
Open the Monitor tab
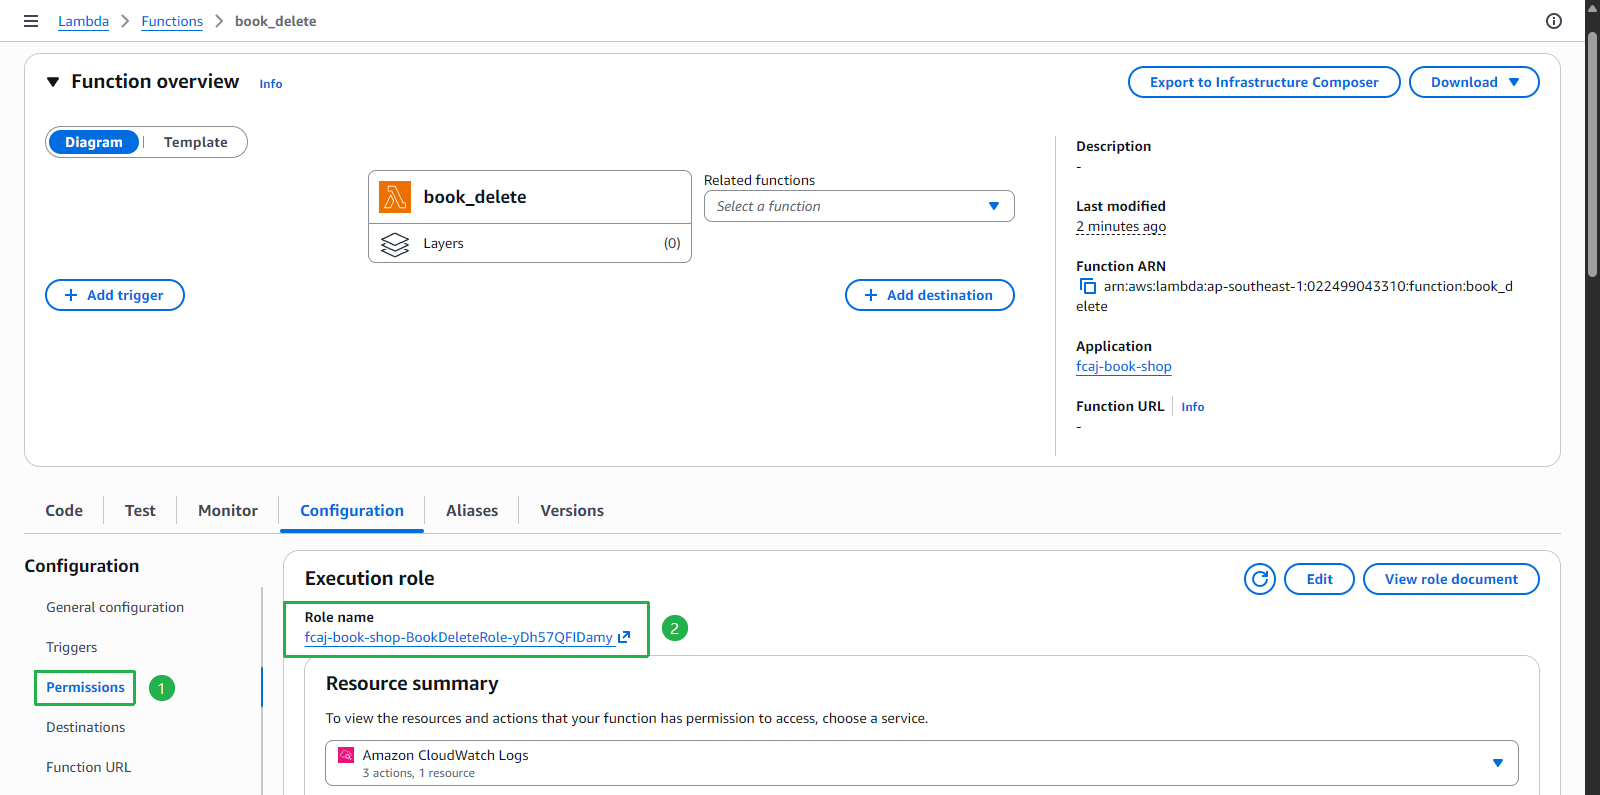(x=228, y=510)
